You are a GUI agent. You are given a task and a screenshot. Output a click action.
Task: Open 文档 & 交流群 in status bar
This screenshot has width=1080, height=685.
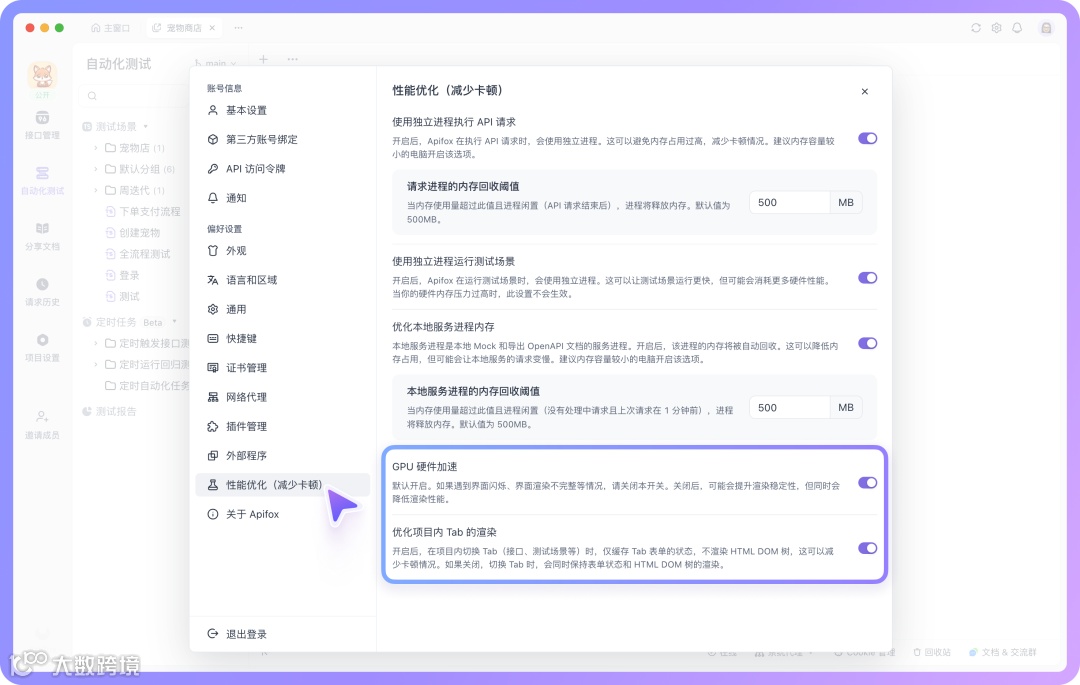tap(1002, 652)
